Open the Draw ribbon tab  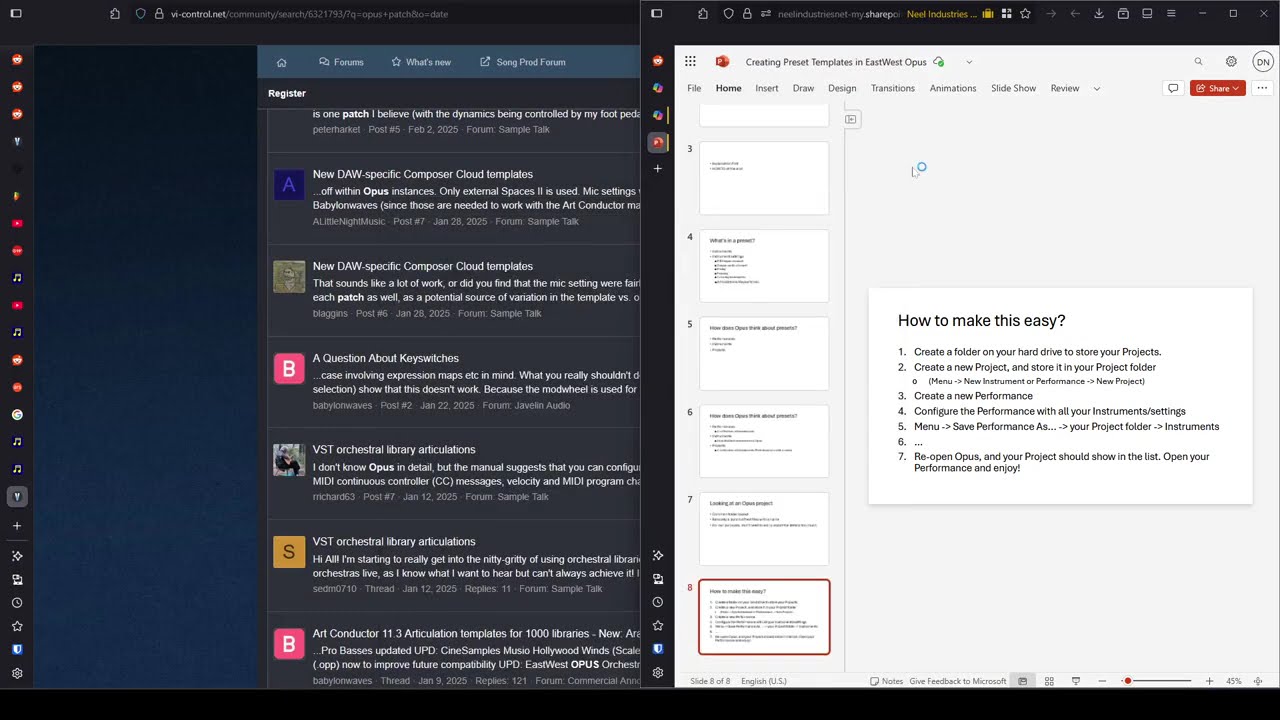[x=803, y=88]
